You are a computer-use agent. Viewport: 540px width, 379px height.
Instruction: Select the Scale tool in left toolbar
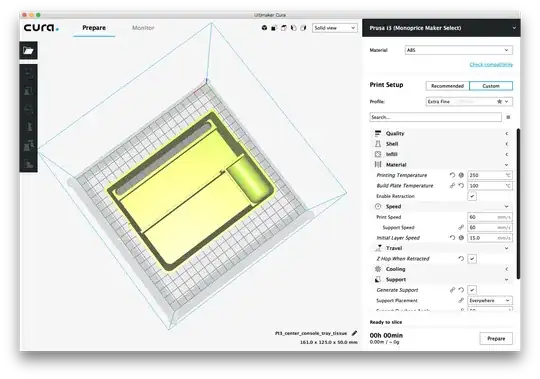coord(29,91)
